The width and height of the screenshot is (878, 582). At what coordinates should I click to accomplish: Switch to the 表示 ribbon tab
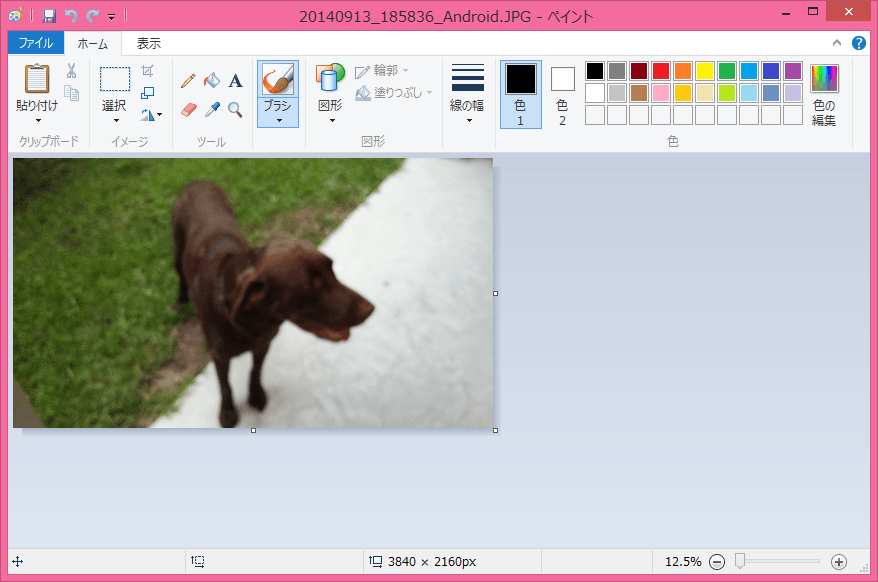149,43
